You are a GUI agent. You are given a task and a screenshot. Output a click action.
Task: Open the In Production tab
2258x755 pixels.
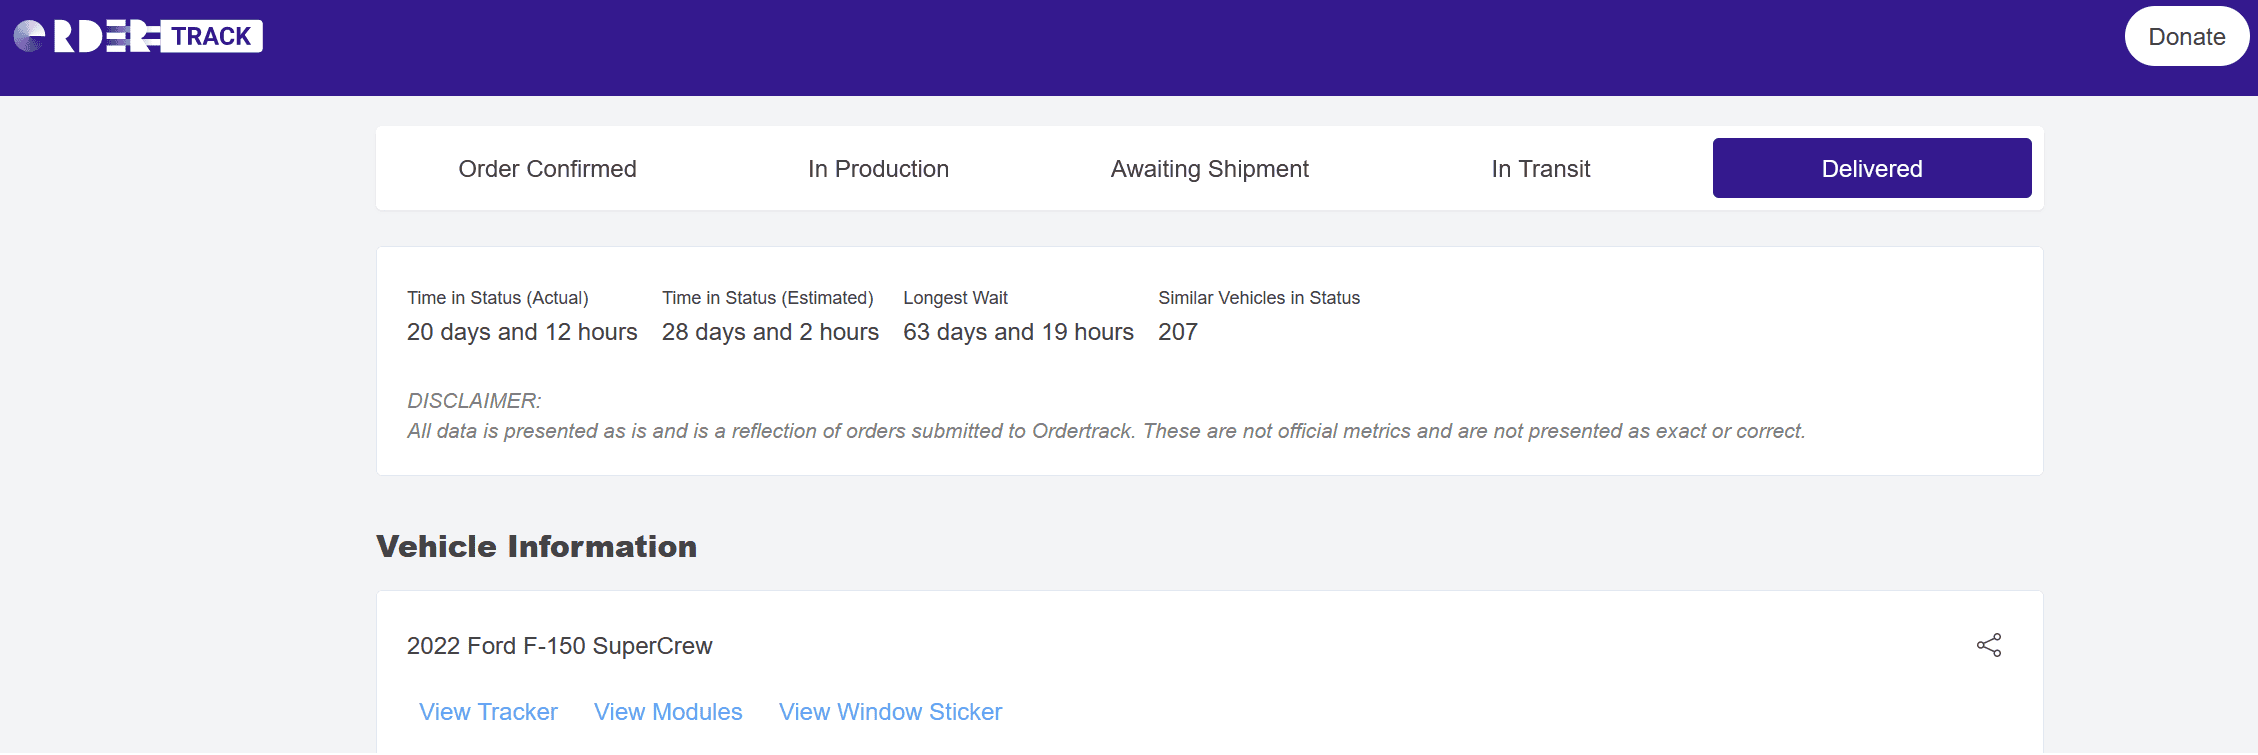pyautogui.click(x=878, y=169)
